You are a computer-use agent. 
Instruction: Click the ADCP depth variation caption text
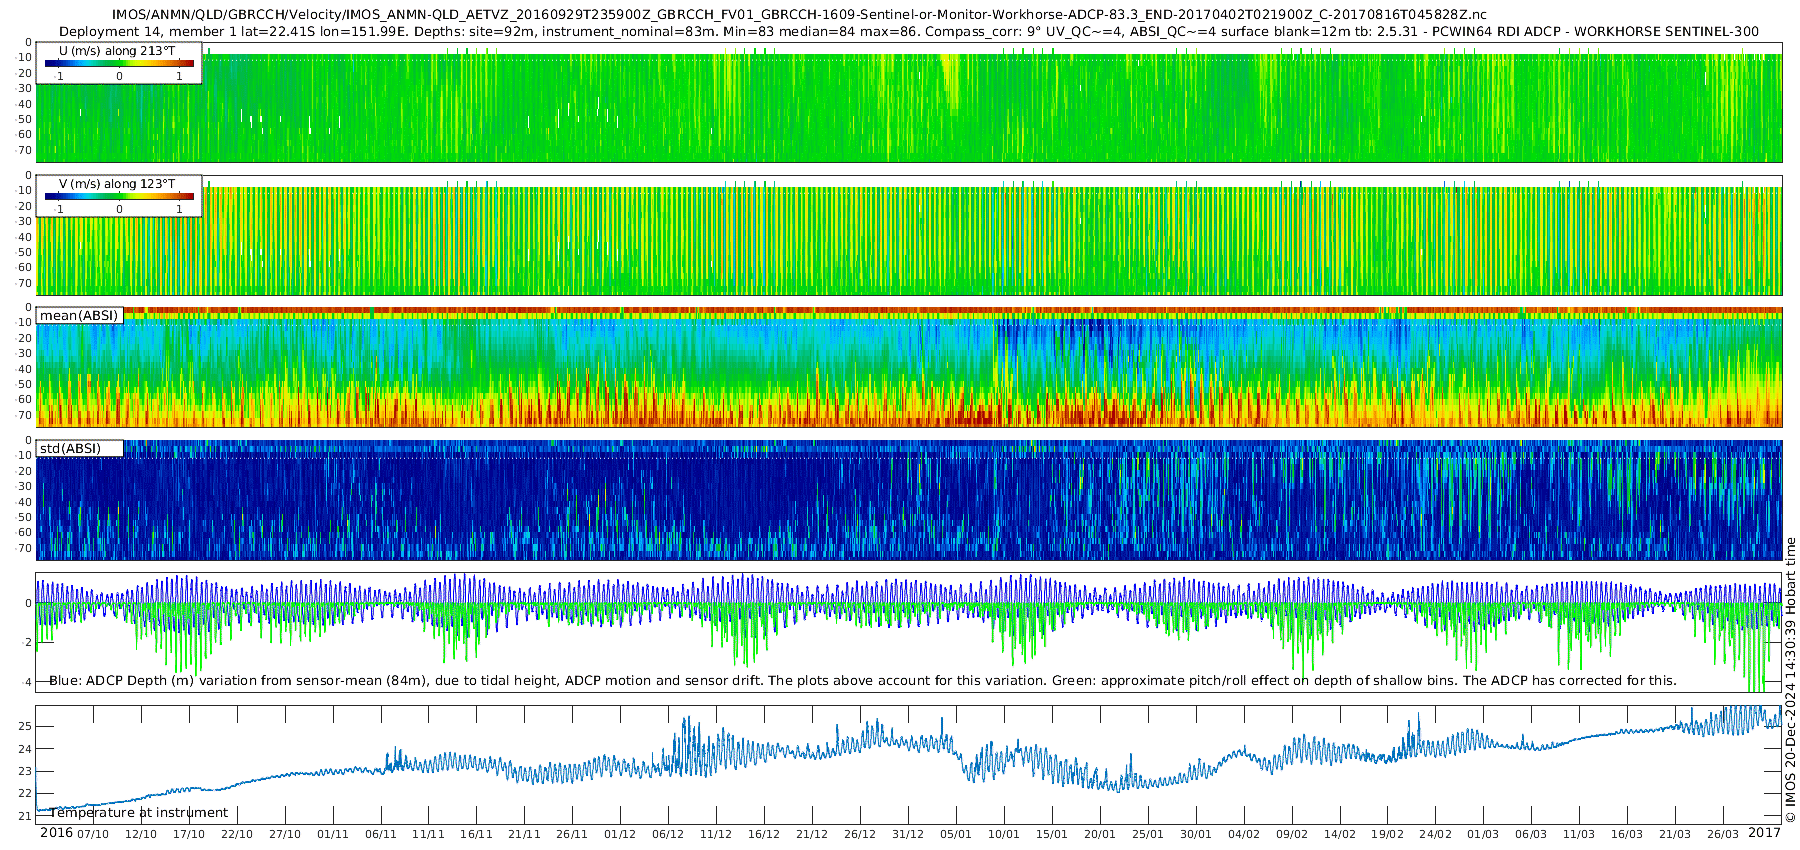pyautogui.click(x=863, y=680)
